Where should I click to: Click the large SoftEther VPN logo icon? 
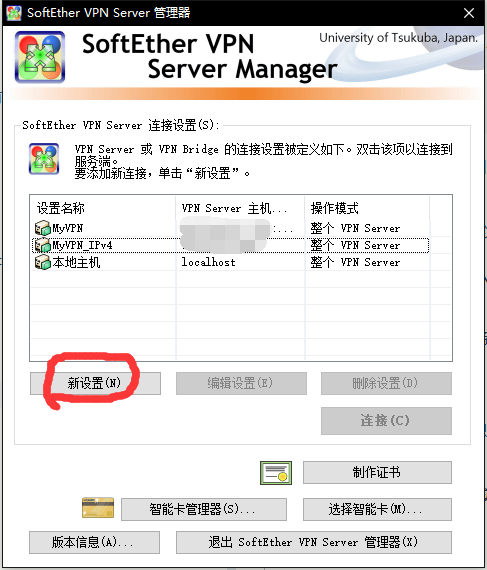click(40, 57)
